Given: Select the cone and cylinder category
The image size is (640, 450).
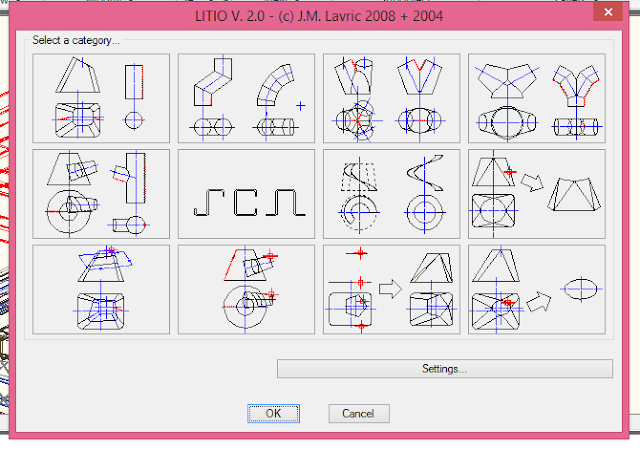Looking at the screenshot, I should (x=101, y=98).
